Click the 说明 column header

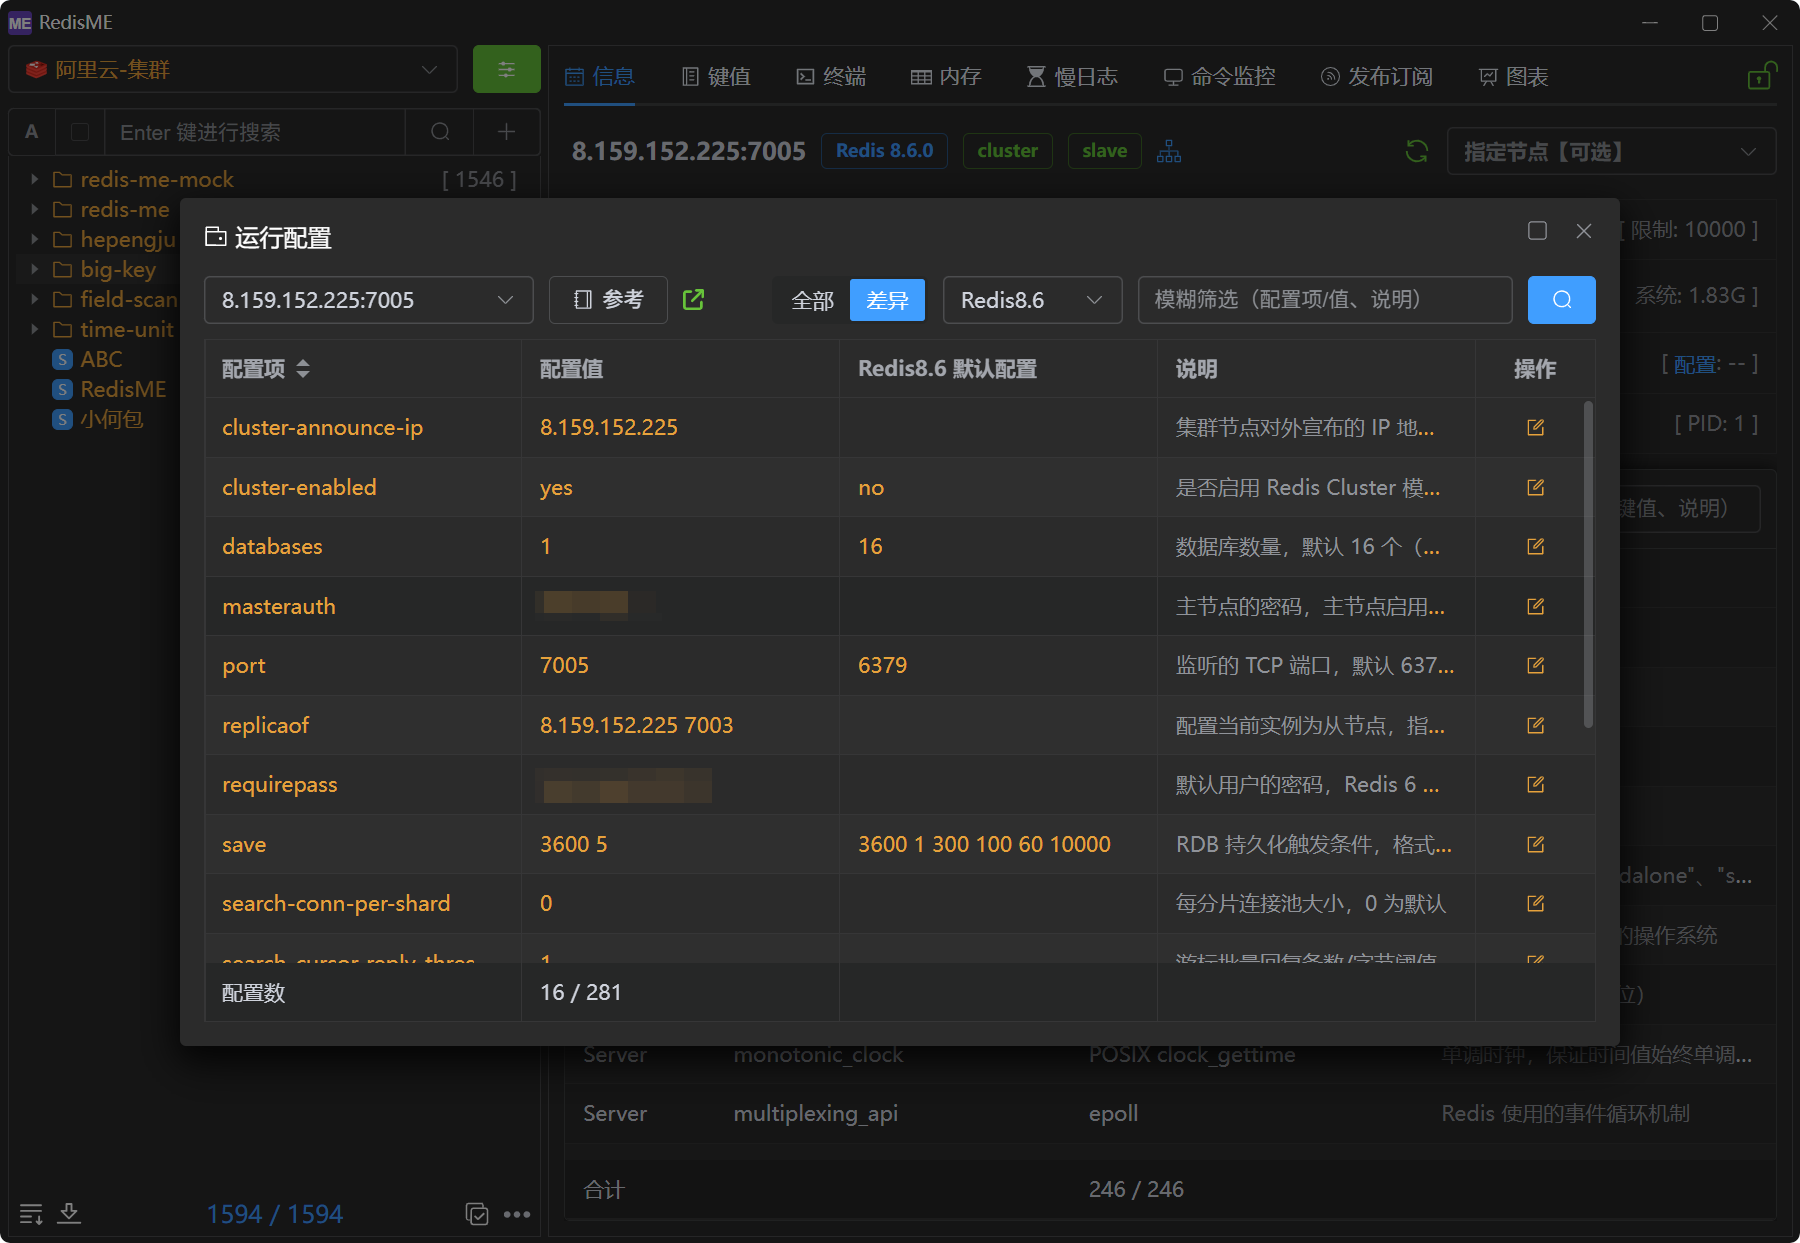click(x=1197, y=369)
